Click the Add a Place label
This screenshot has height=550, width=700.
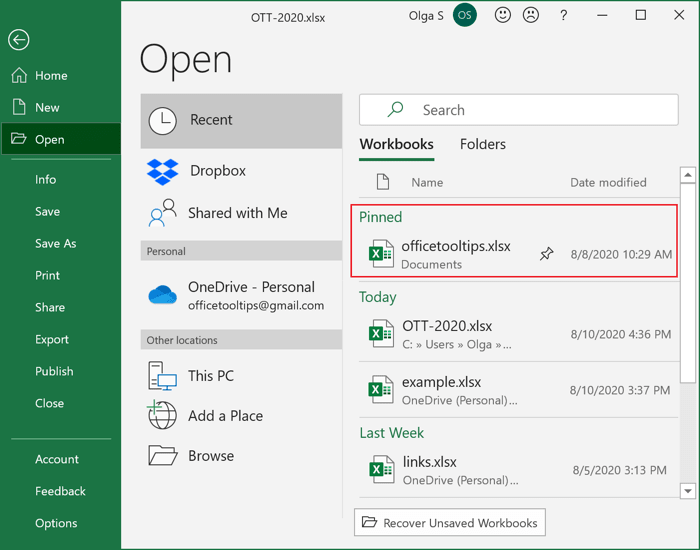click(225, 416)
